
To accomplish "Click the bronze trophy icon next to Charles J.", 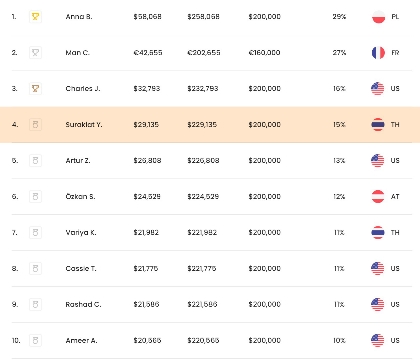I will tap(35, 89).
